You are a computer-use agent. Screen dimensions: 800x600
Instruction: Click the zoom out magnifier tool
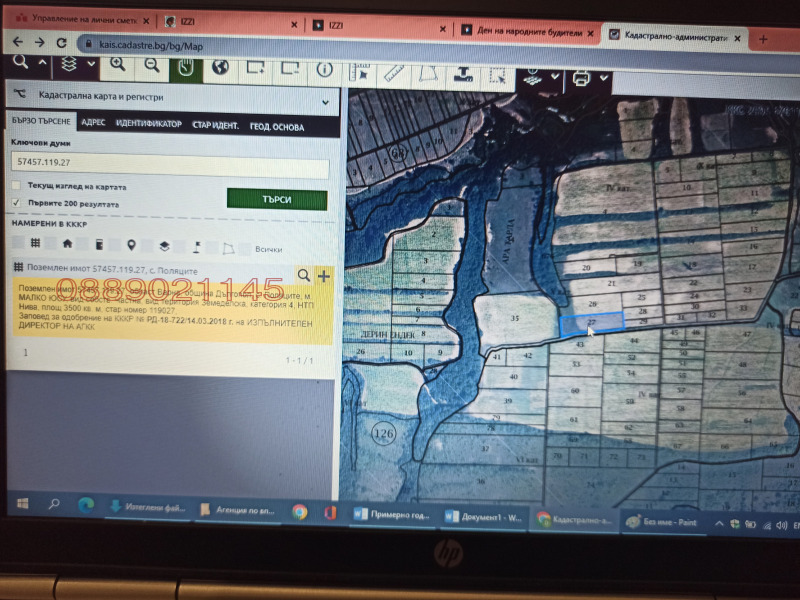tap(152, 65)
